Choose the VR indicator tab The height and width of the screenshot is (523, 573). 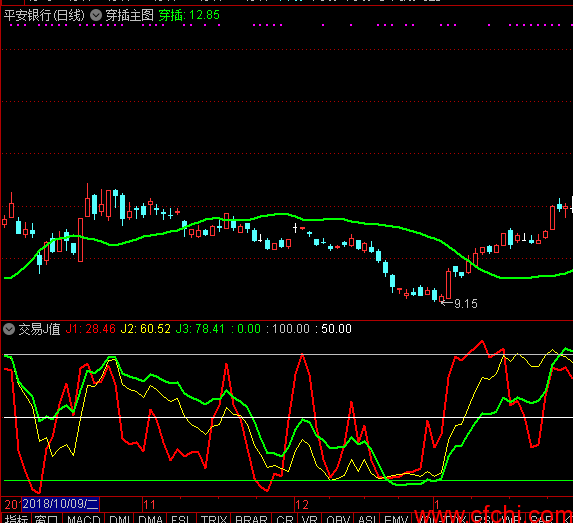pos(310,519)
